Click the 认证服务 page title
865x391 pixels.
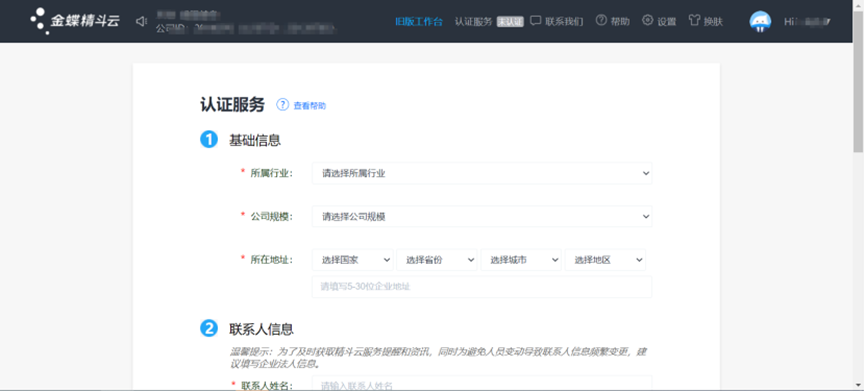[x=232, y=105]
